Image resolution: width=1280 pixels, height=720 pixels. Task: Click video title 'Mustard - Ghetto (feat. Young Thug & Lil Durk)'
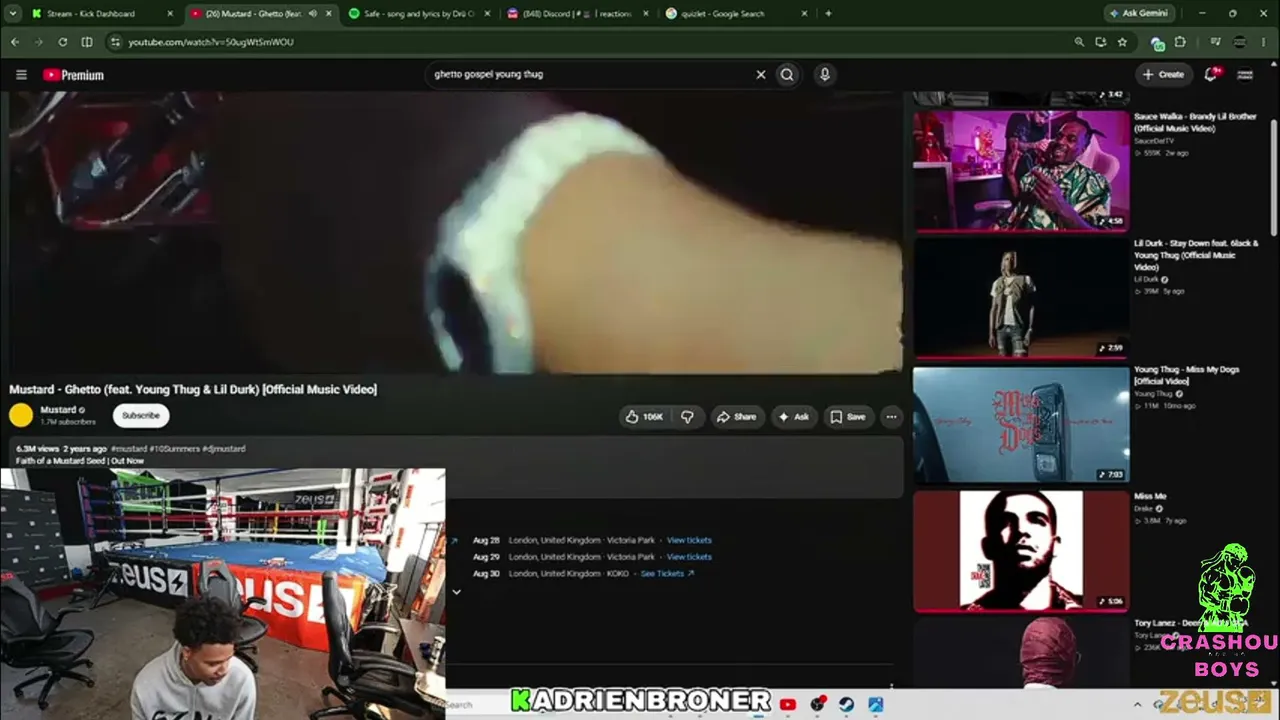coord(193,389)
